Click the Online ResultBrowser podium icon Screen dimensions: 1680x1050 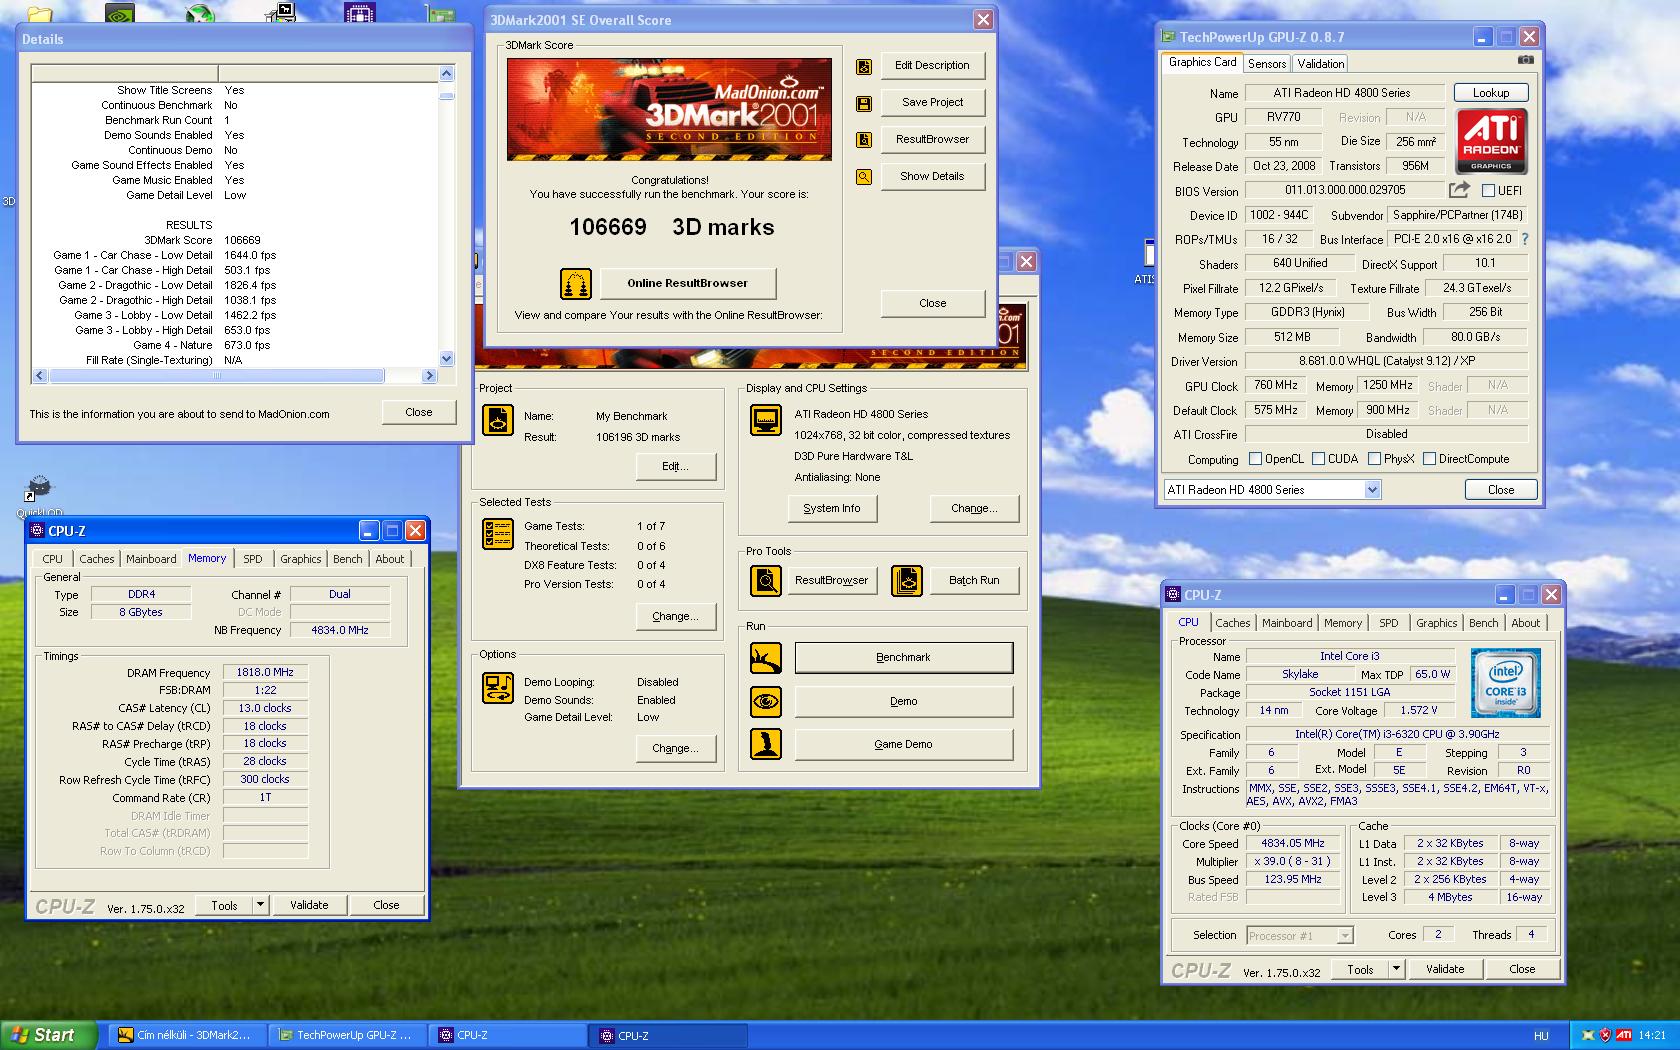tap(576, 284)
